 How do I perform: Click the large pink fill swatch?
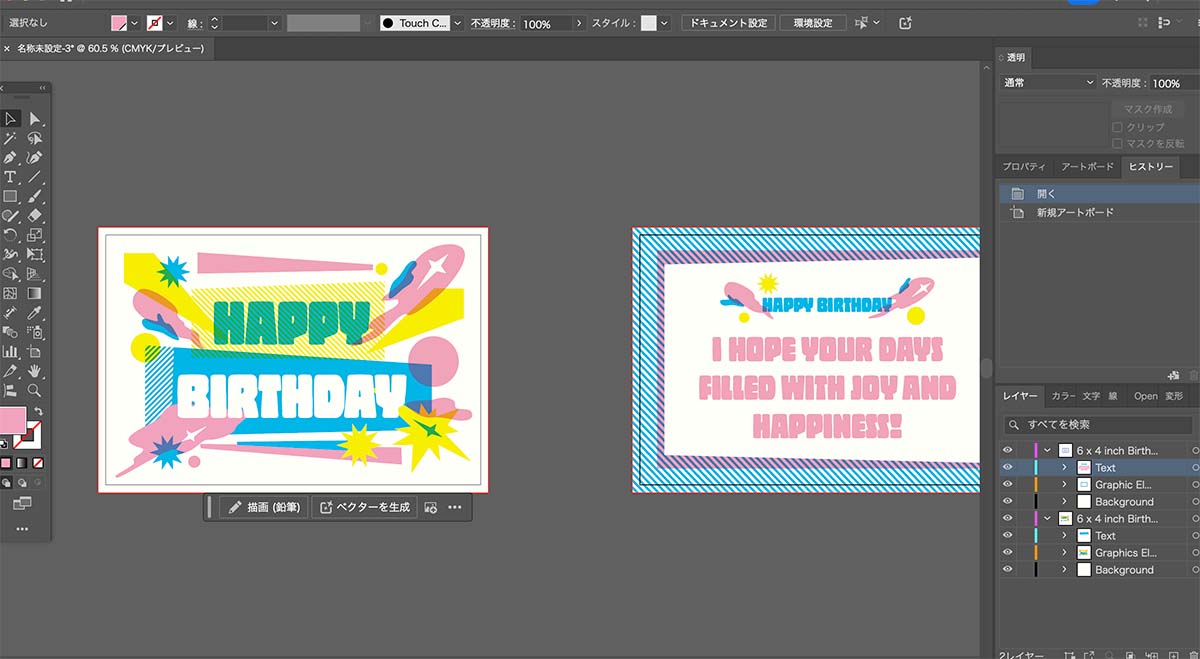click(x=13, y=420)
